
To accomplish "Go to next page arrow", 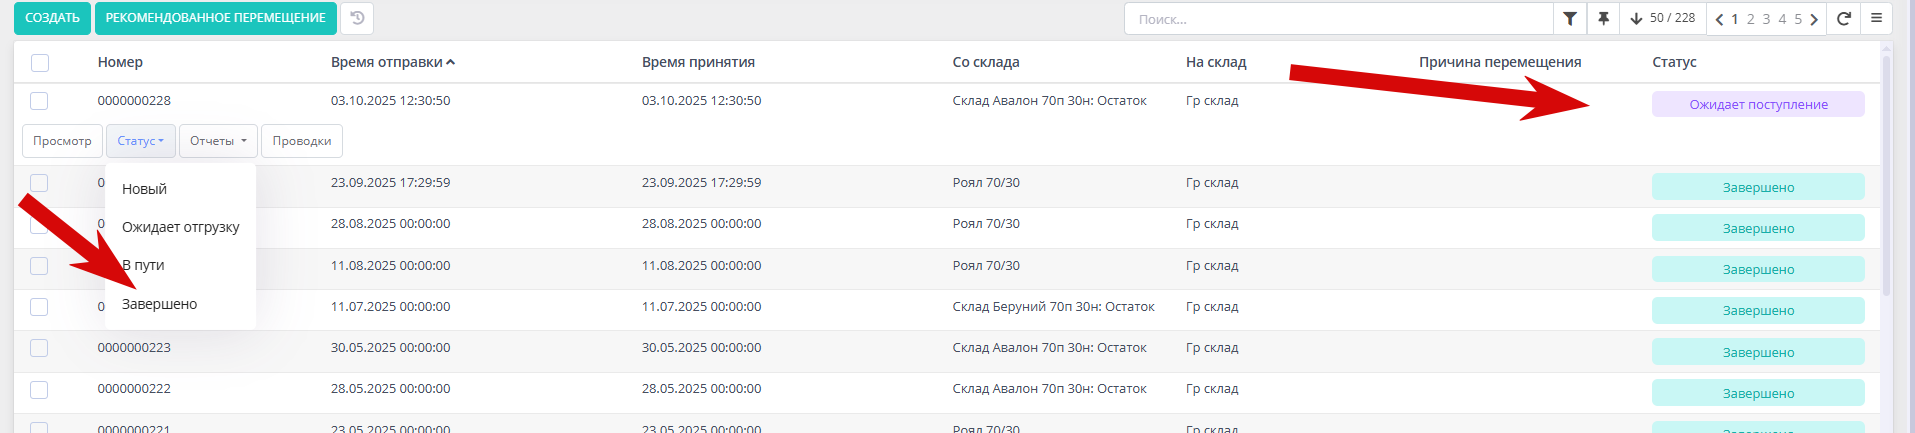I will (x=1814, y=19).
